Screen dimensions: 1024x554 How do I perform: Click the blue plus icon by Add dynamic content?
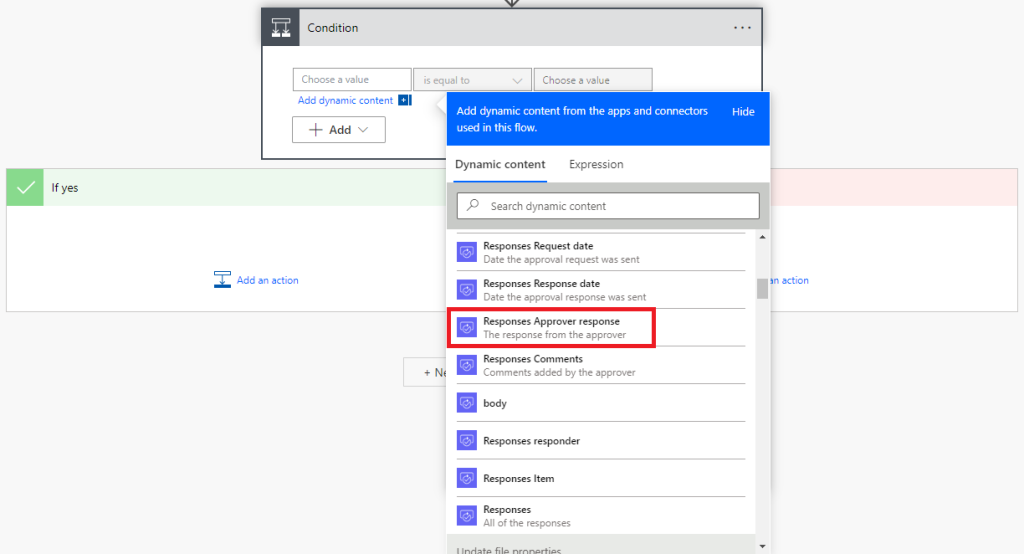(x=404, y=100)
